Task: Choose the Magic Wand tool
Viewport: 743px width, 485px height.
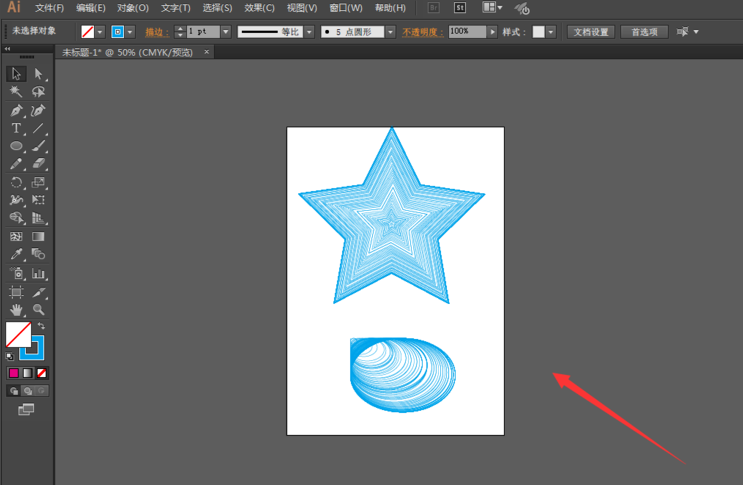Action: click(17, 92)
